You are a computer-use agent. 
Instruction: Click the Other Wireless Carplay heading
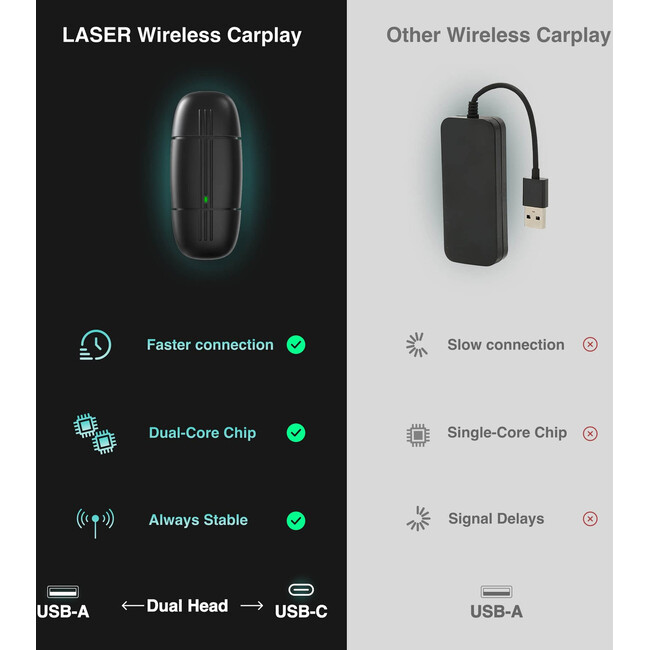click(x=498, y=36)
